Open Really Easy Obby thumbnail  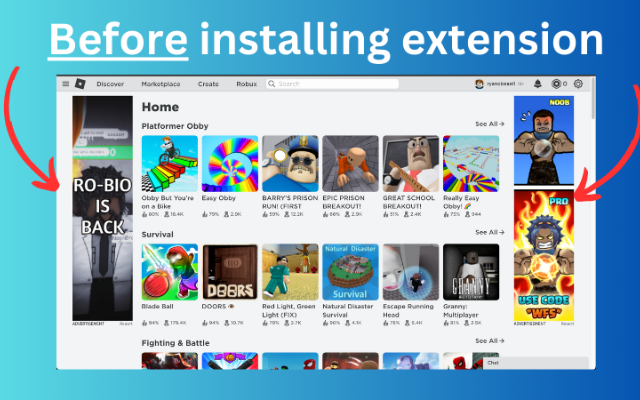click(x=471, y=164)
